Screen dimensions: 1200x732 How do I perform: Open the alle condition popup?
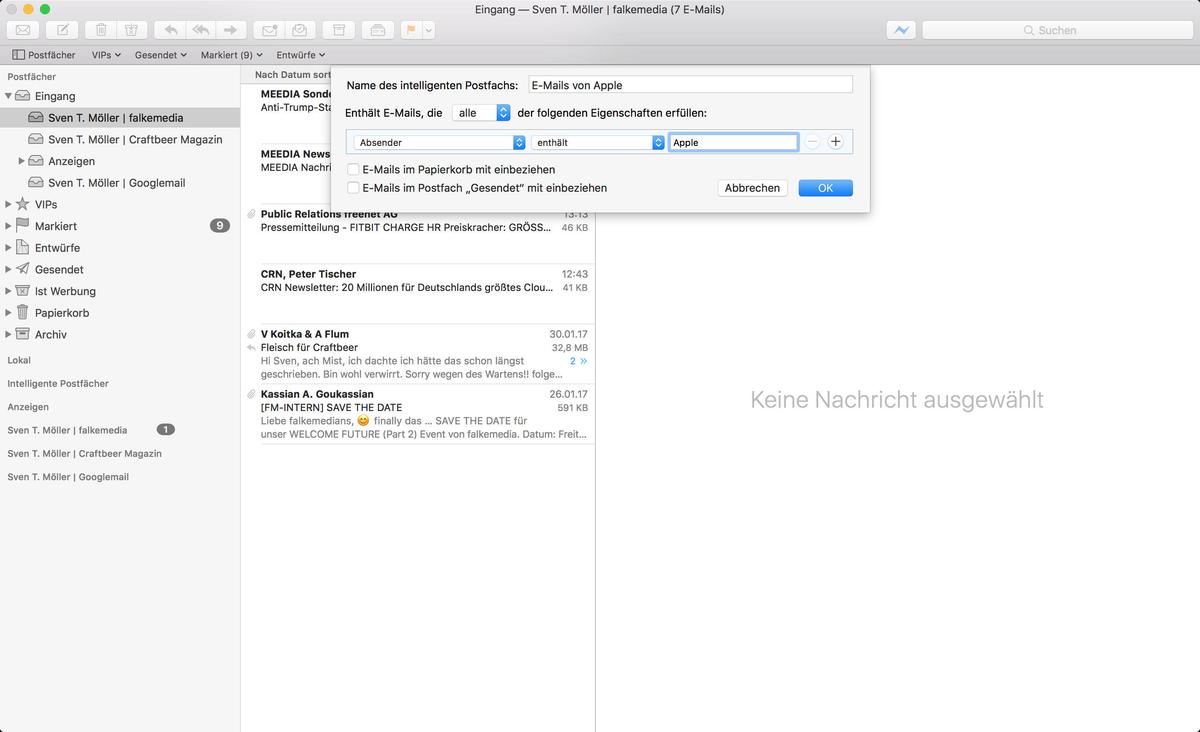481,113
